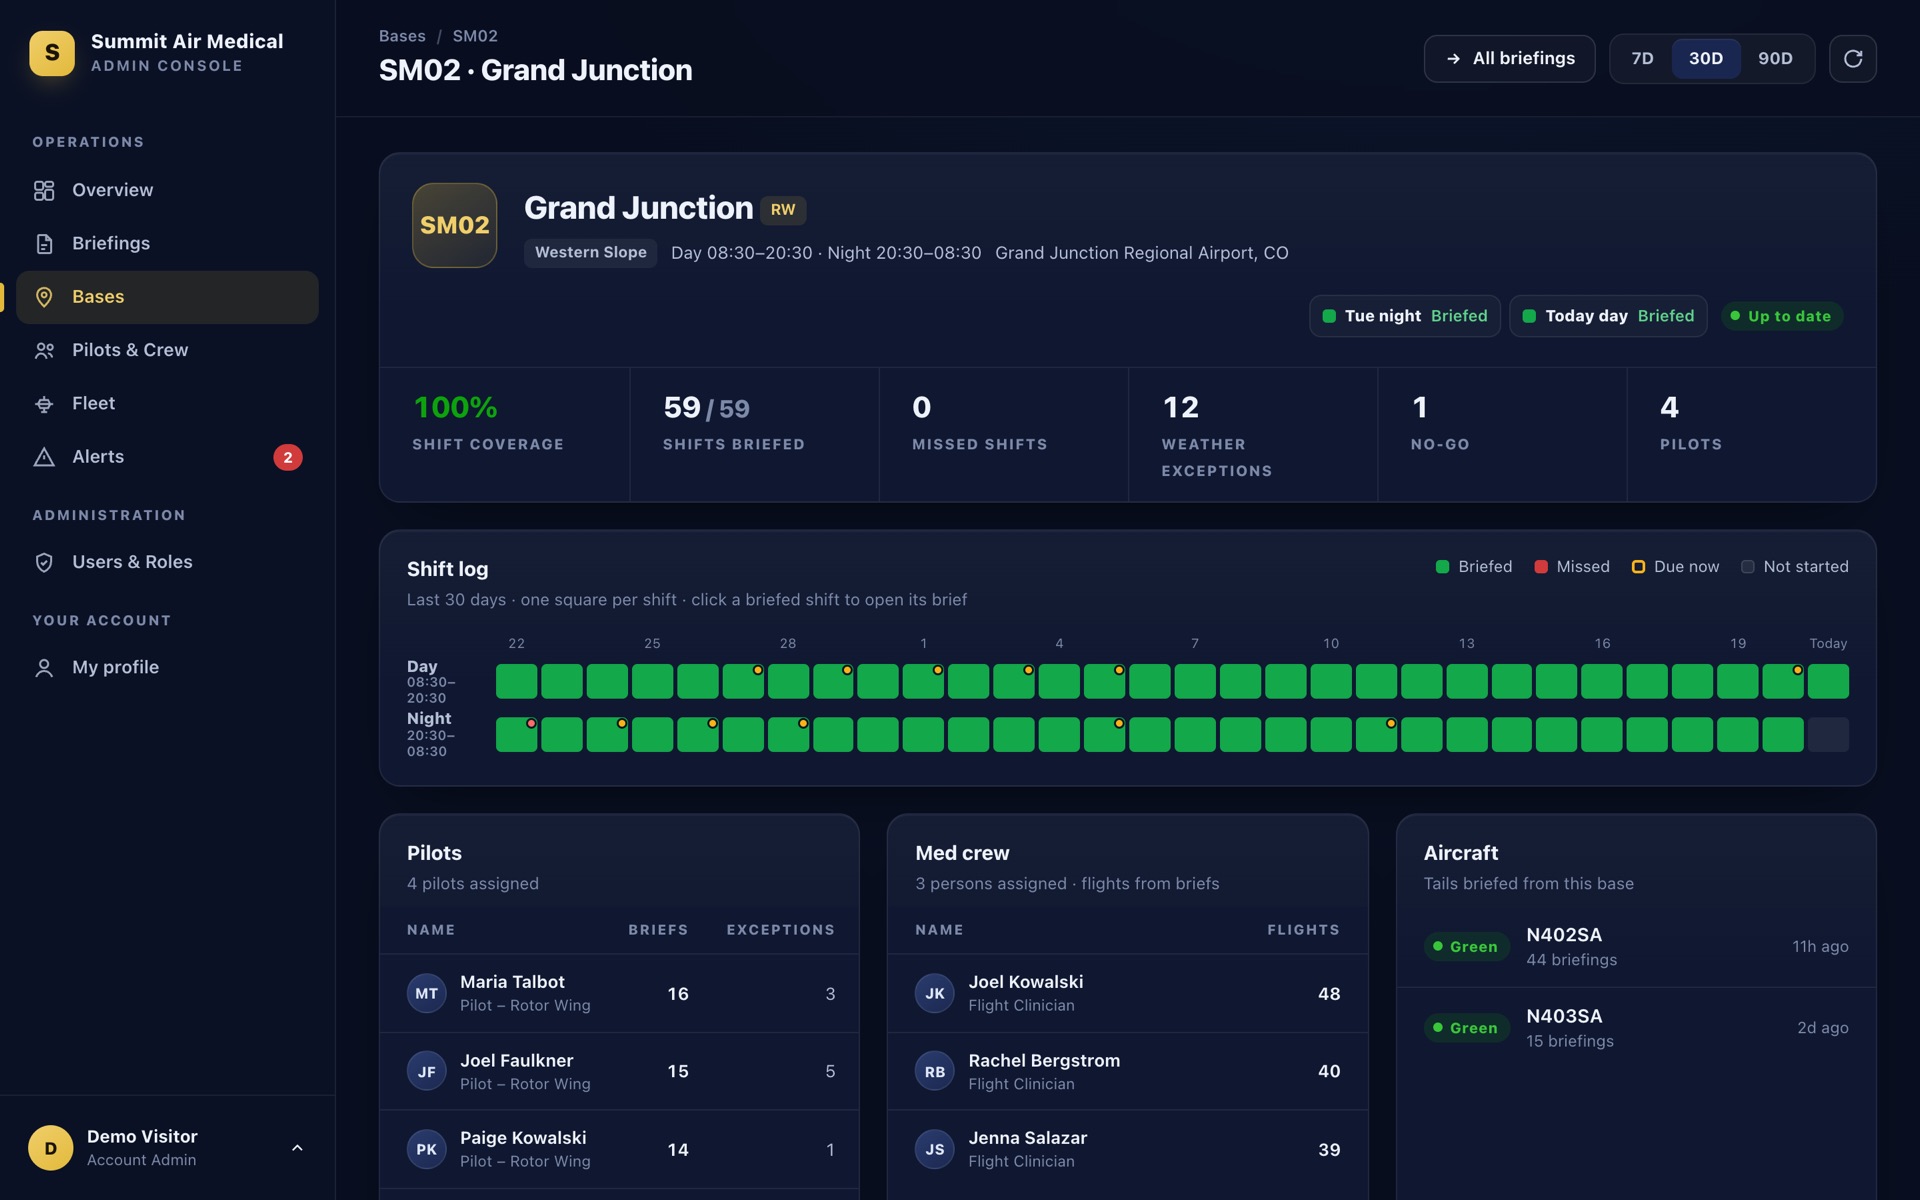The image size is (1920, 1200).
Task: Select the Pilots & Crew people icon
Action: 44,350
